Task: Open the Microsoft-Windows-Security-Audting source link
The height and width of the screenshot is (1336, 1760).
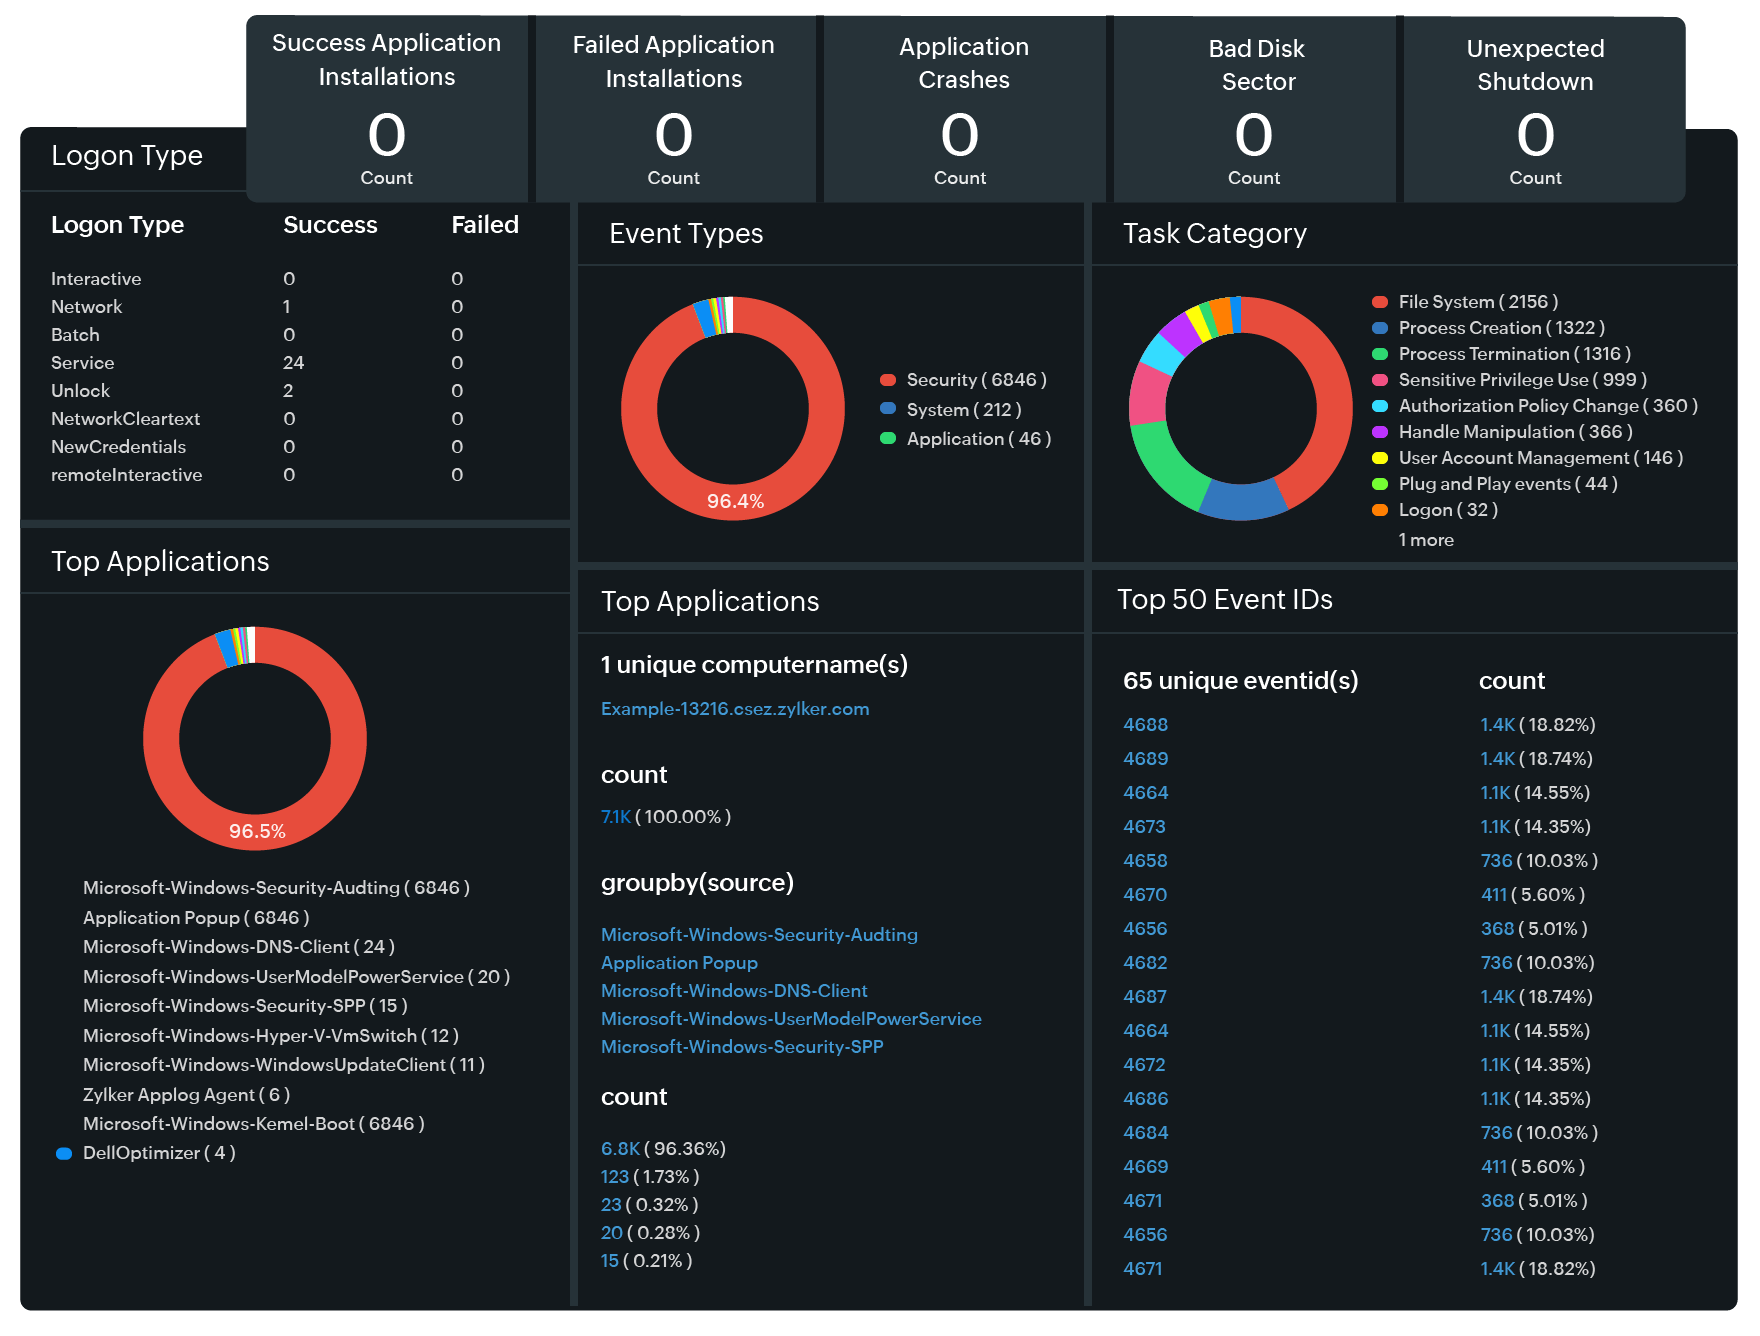Action: coord(759,934)
